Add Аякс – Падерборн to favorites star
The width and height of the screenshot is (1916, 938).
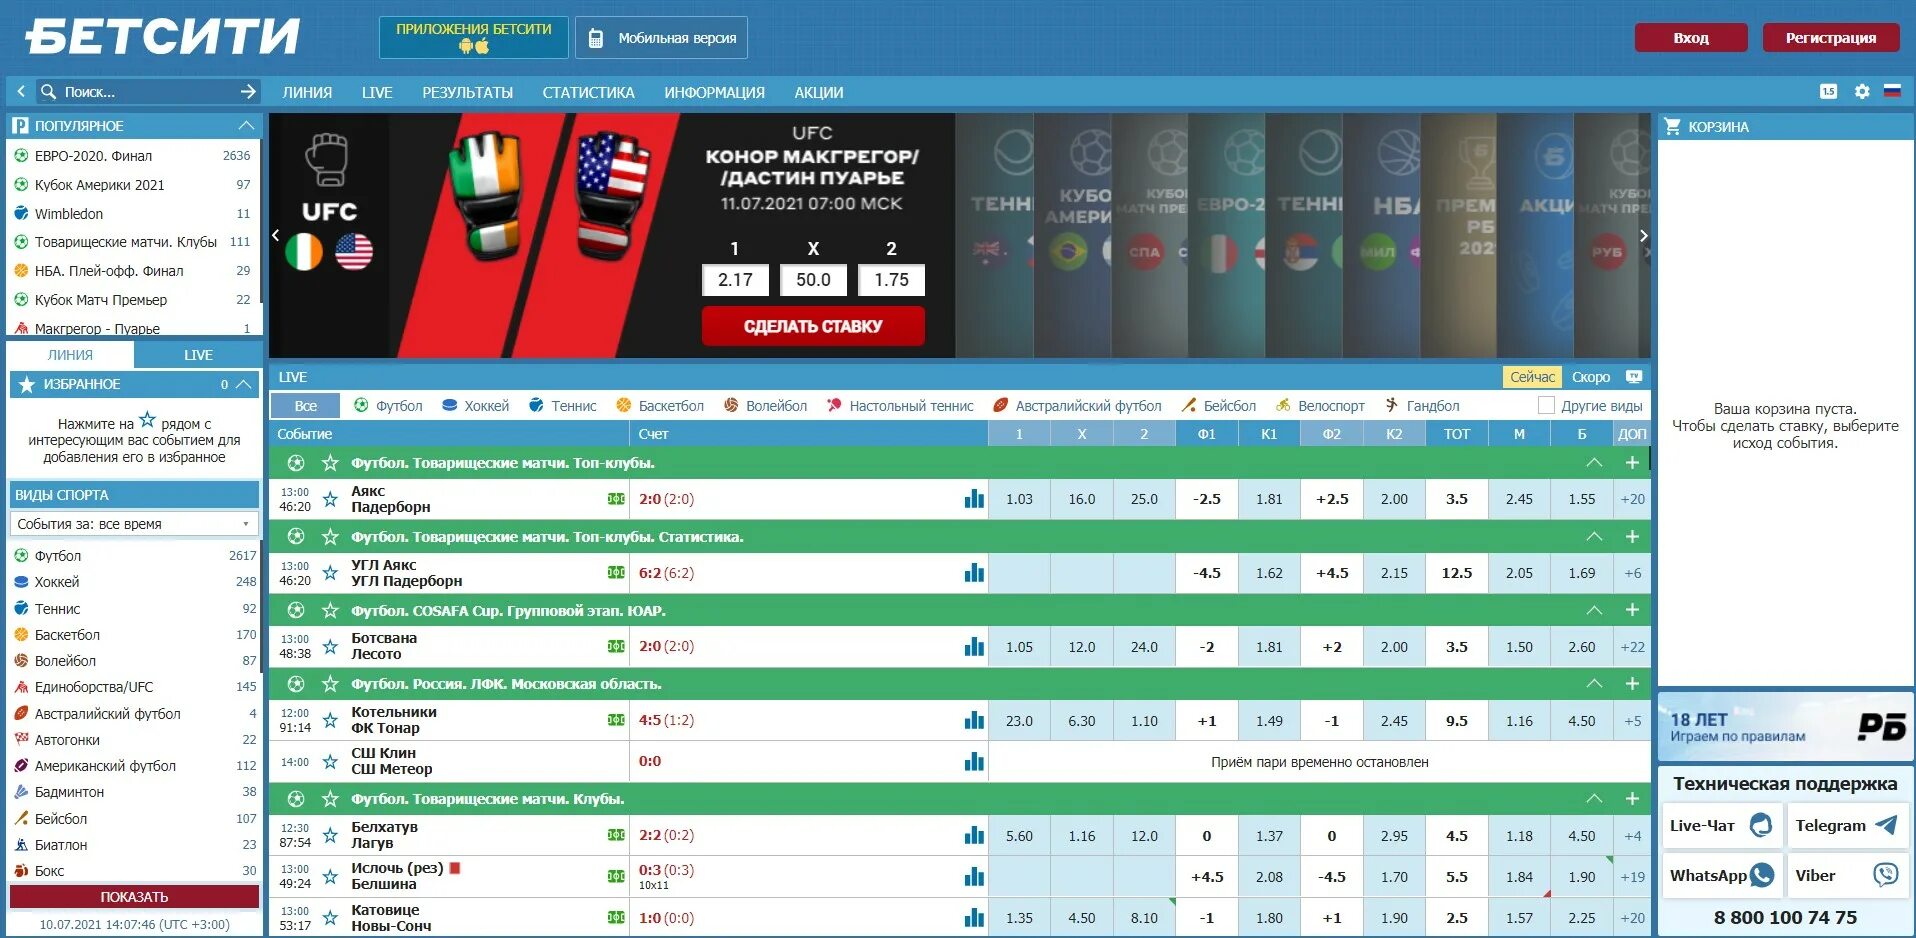tap(330, 499)
